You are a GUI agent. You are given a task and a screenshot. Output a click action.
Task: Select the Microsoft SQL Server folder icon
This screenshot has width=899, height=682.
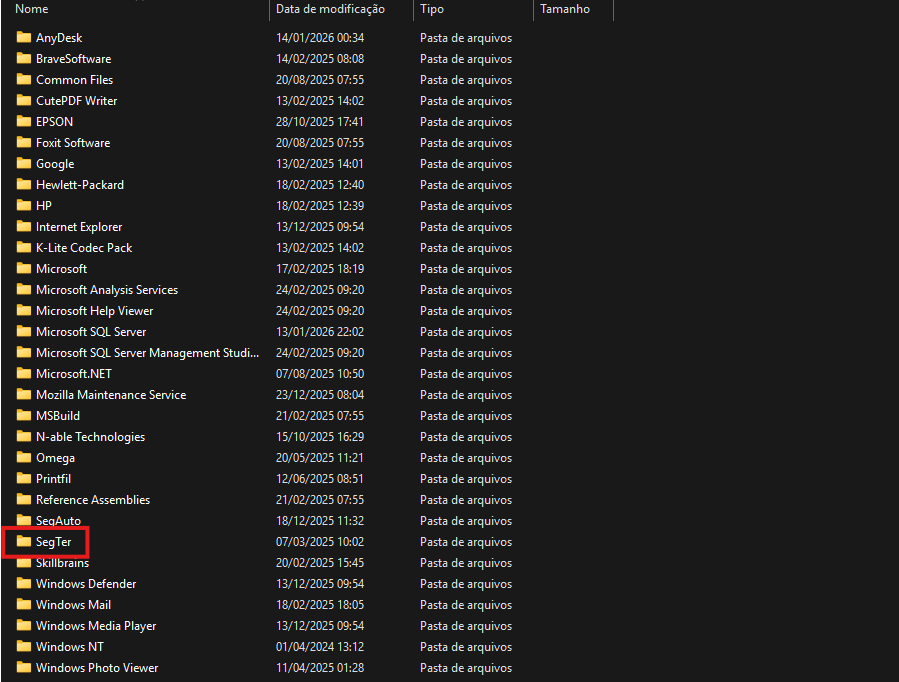[24, 332]
